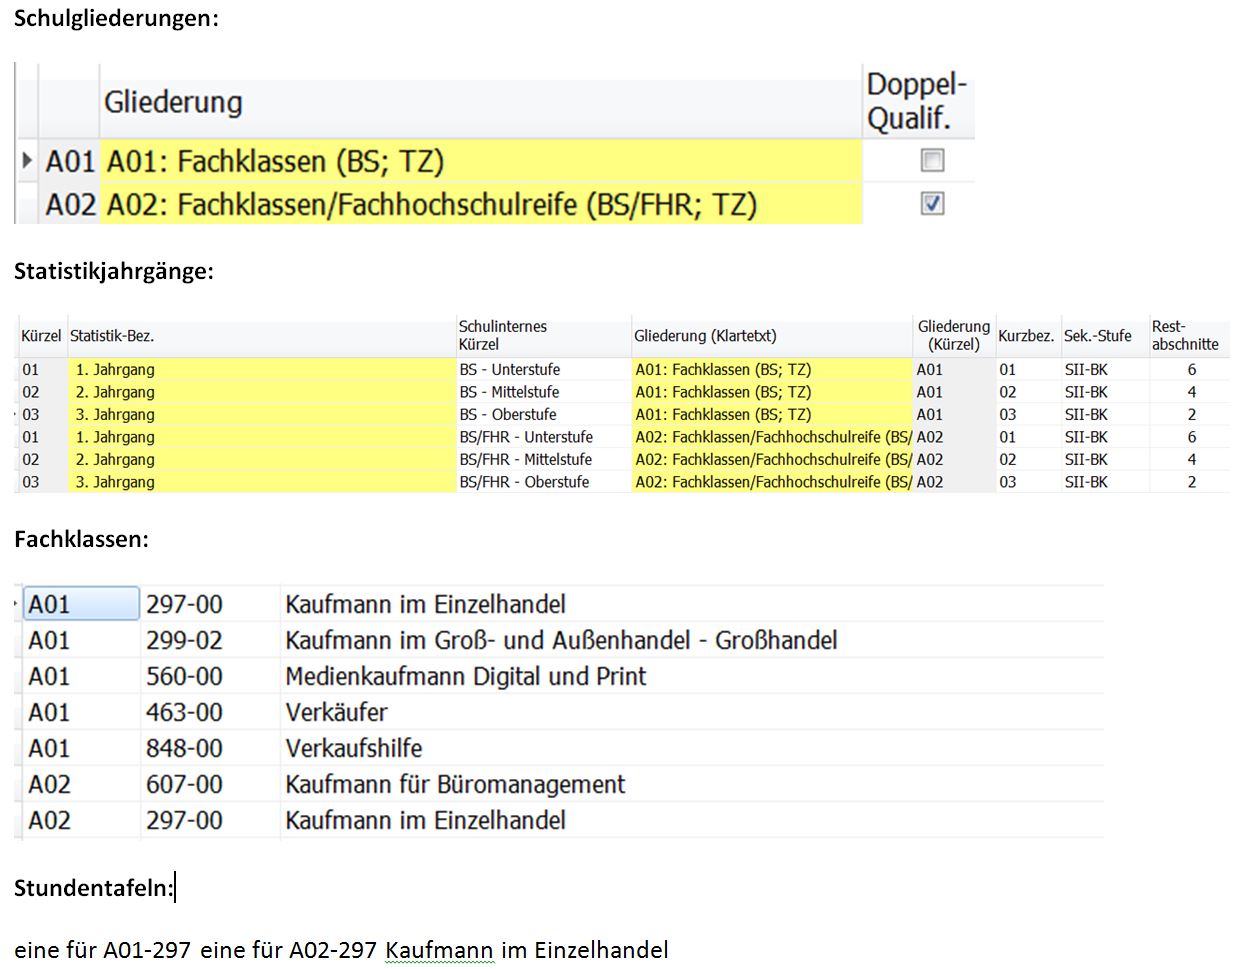Click the Schulgliederungen heading
The height and width of the screenshot is (969, 1238).
[116, 18]
